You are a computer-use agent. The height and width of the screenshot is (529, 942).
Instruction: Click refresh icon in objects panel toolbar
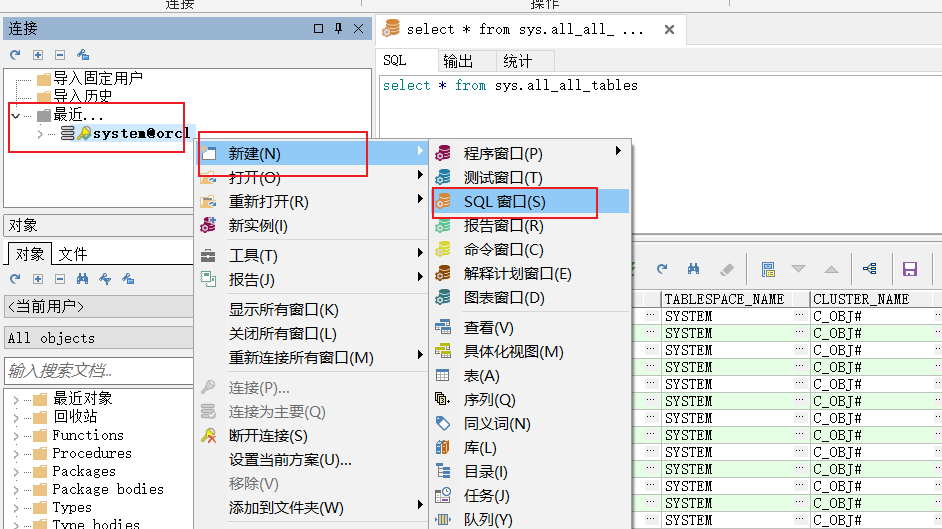tap(15, 279)
